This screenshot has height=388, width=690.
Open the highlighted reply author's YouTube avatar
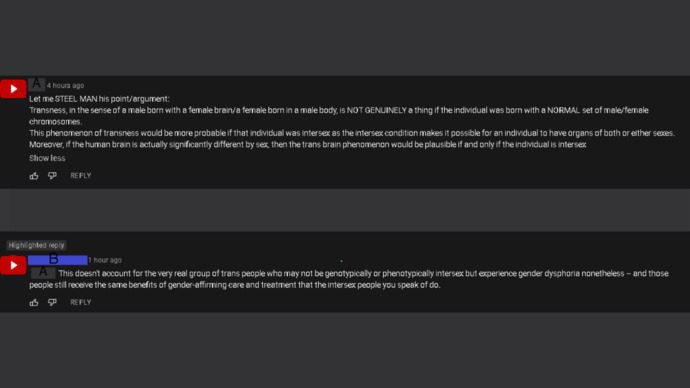[13, 265]
